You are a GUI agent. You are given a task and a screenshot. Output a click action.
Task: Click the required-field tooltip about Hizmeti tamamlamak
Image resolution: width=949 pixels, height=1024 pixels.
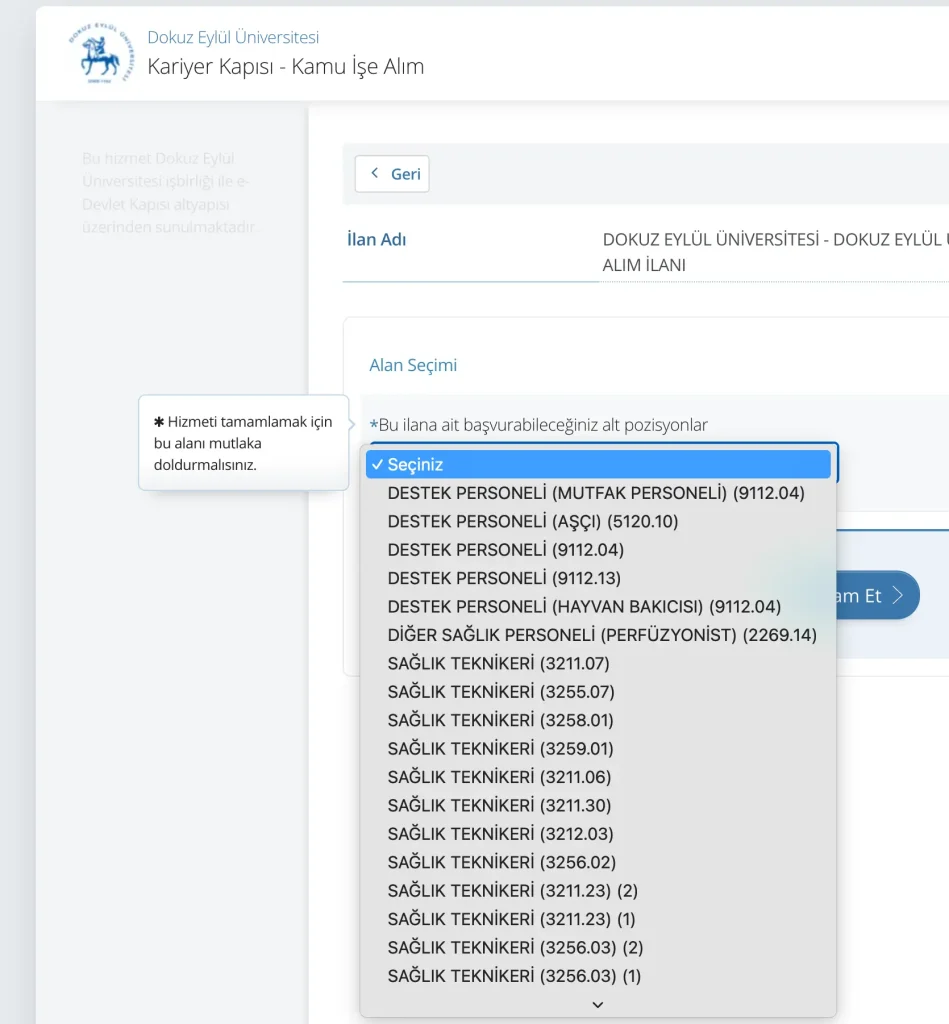(x=244, y=443)
